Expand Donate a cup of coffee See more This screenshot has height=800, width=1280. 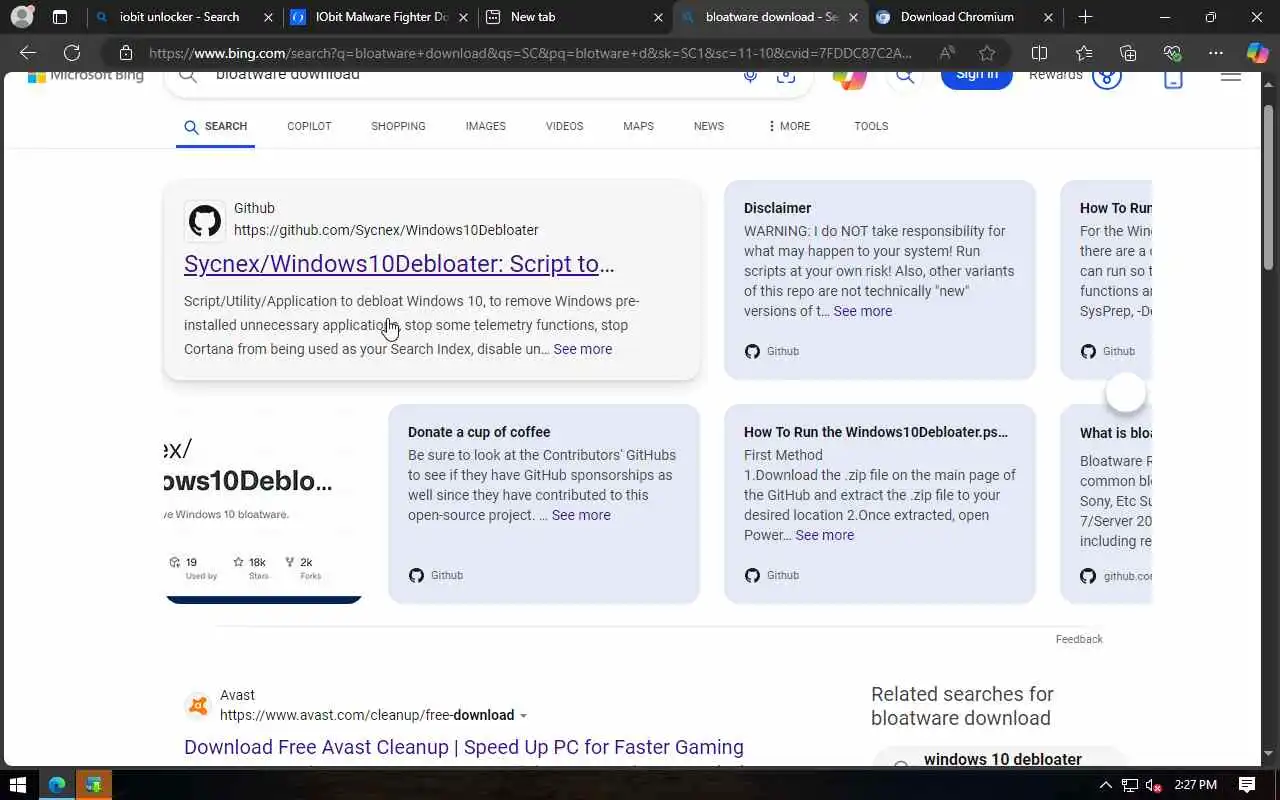pyautogui.click(x=580, y=515)
